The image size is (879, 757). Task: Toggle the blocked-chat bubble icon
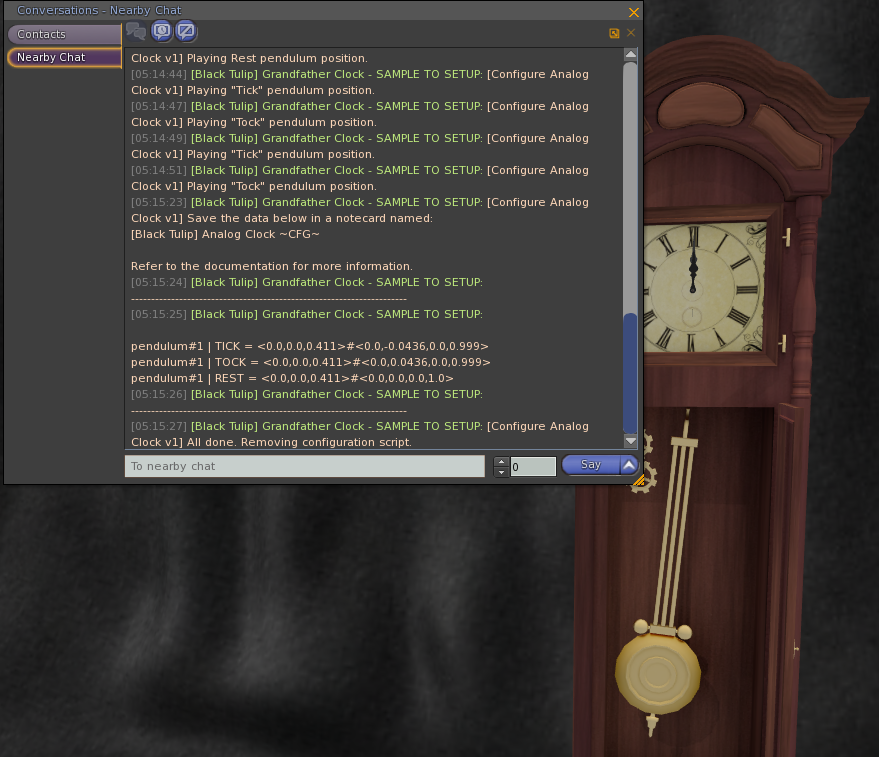[186, 31]
